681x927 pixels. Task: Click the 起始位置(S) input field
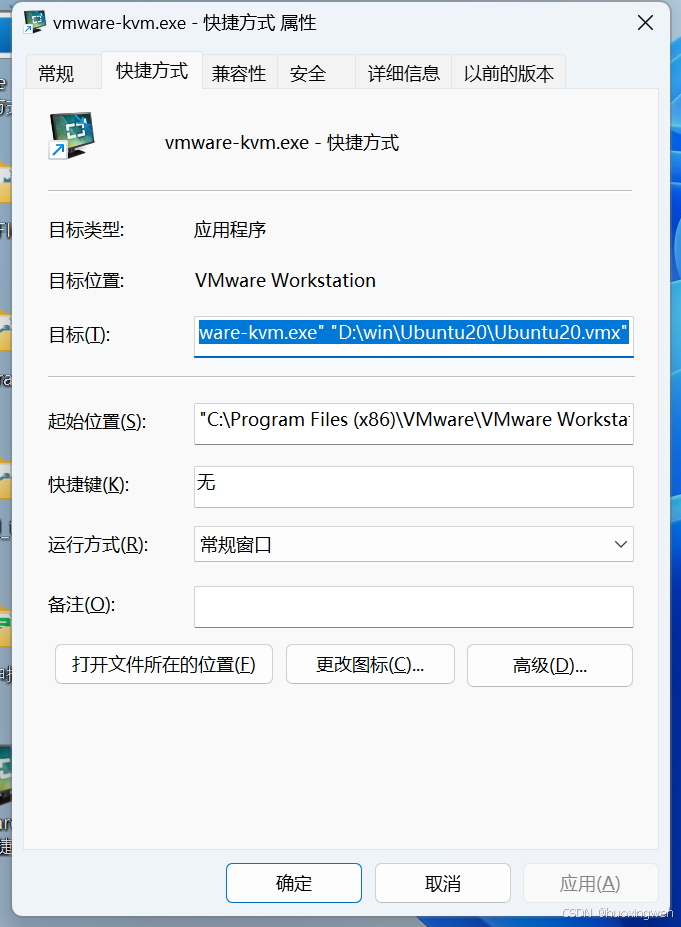pyautogui.click(x=414, y=423)
